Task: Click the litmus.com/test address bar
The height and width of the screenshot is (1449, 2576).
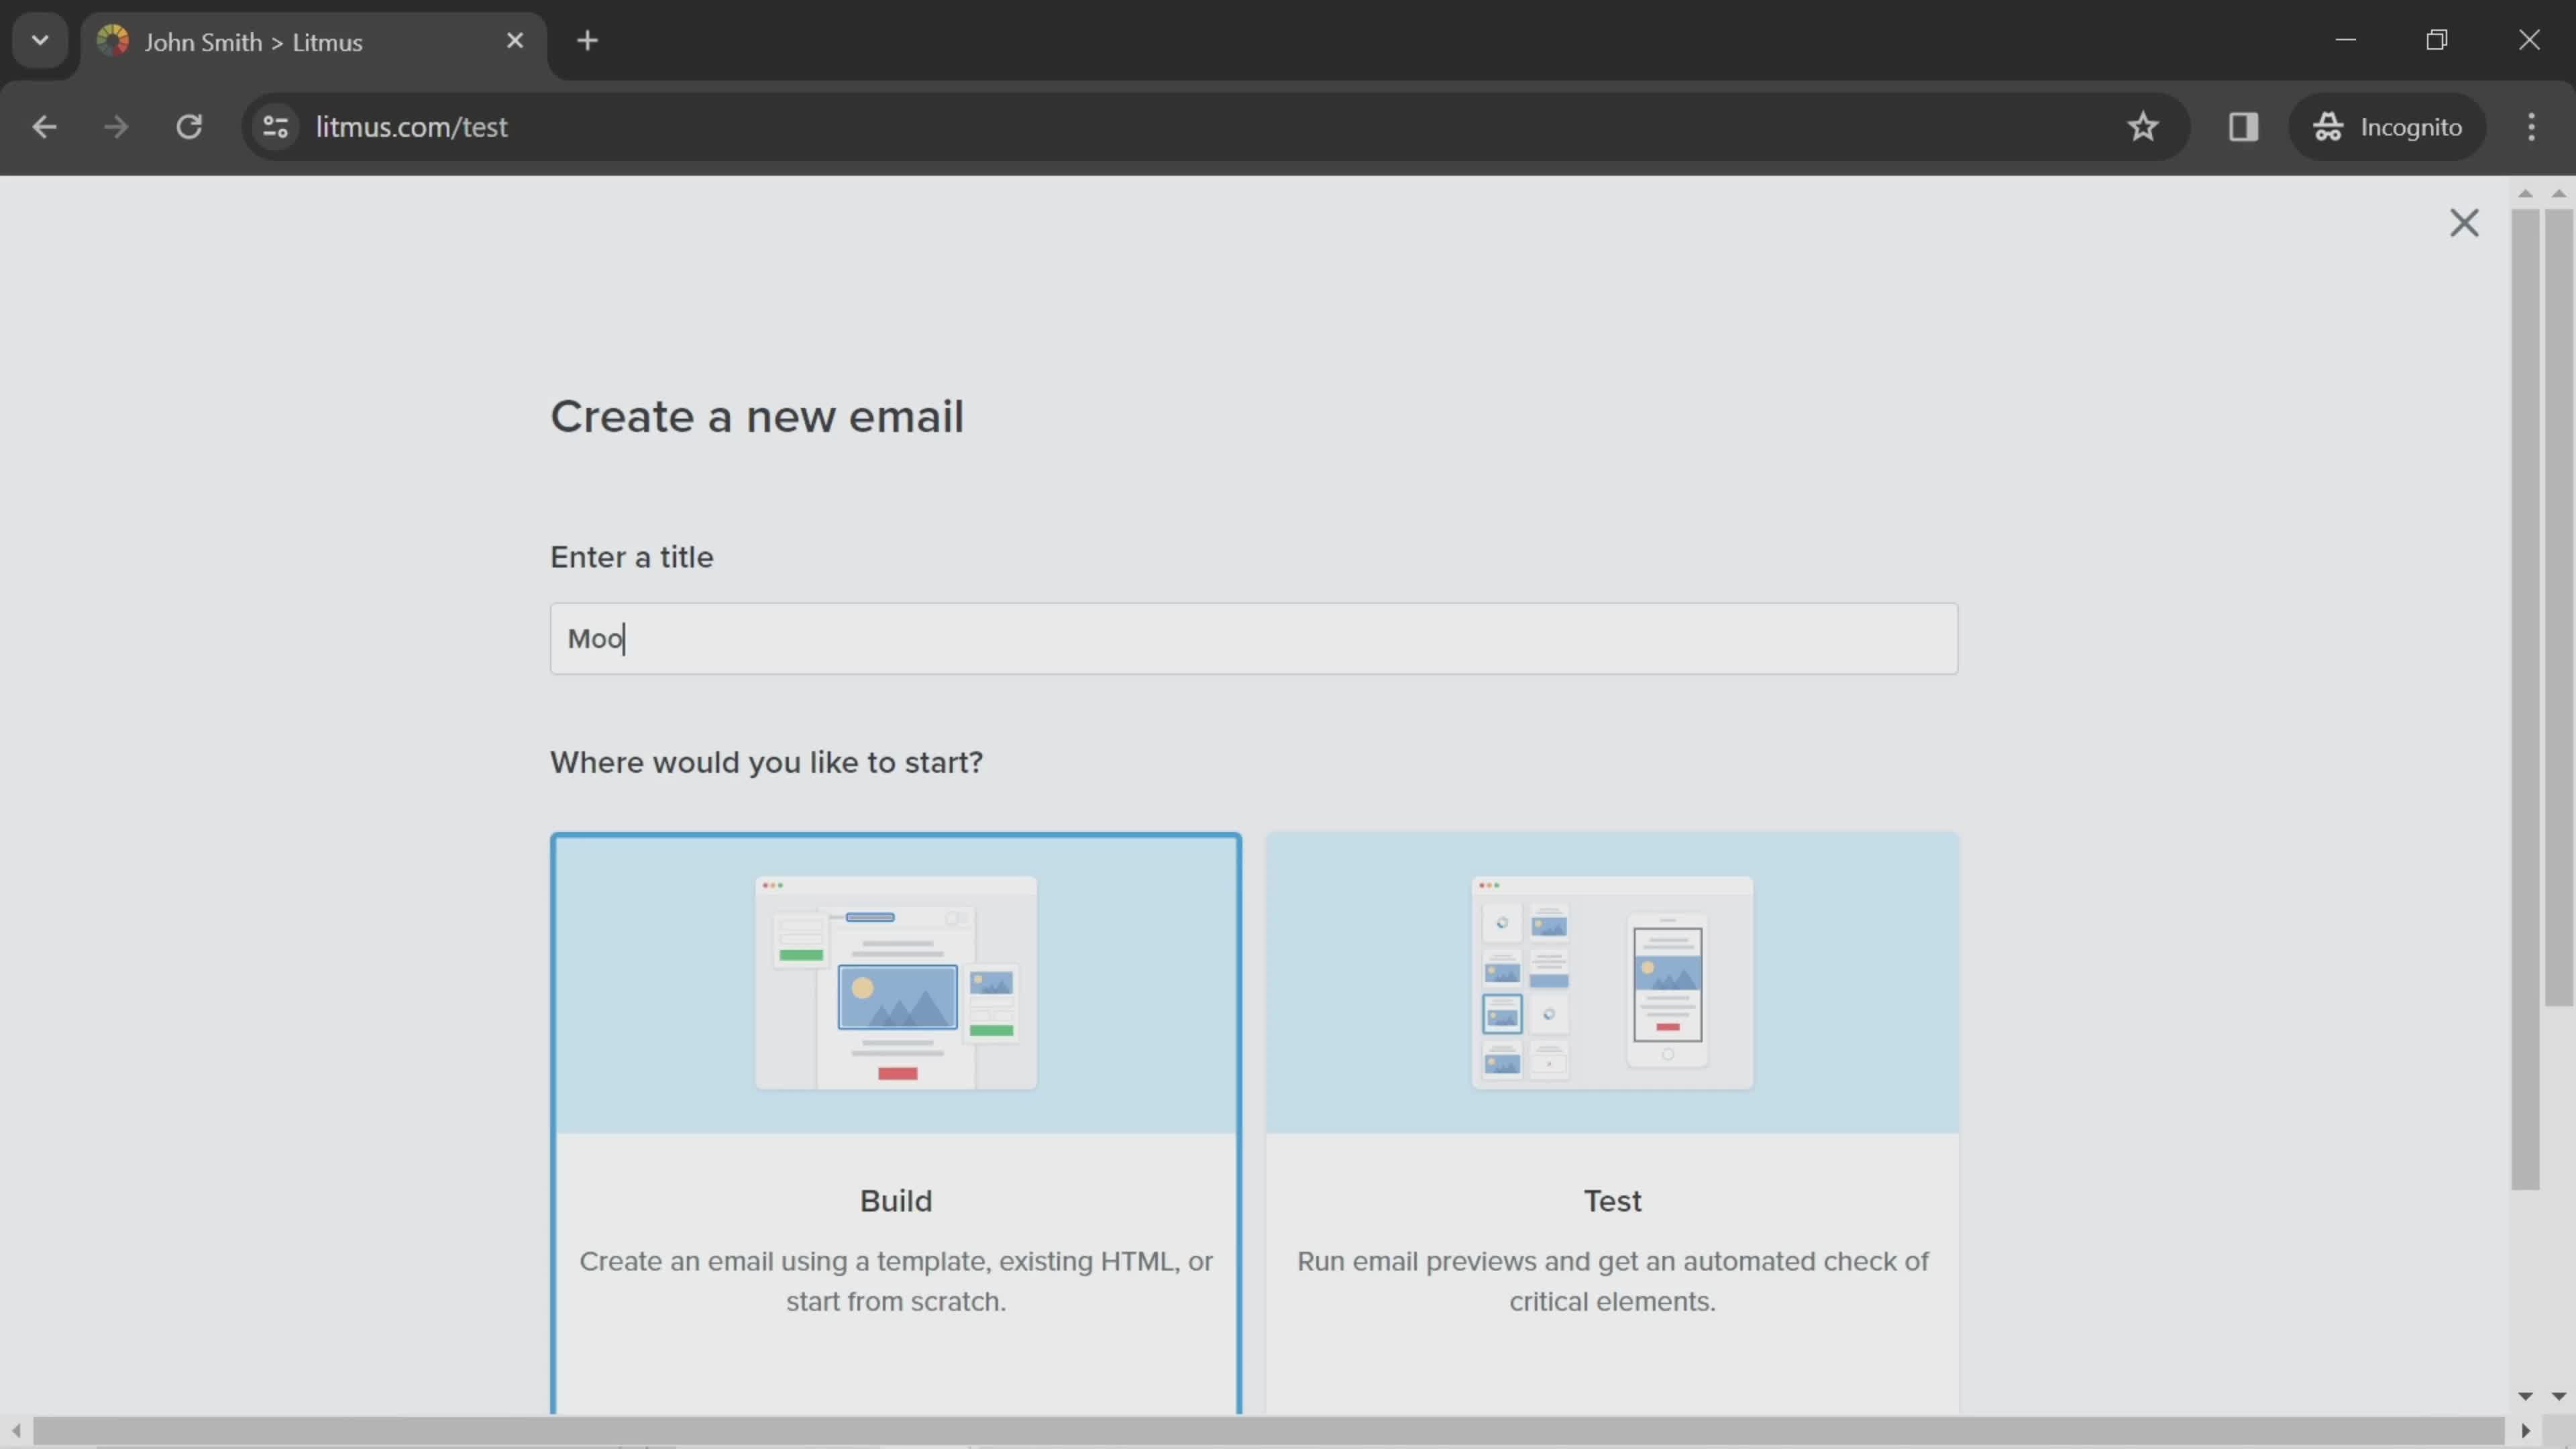Action: pos(411,125)
